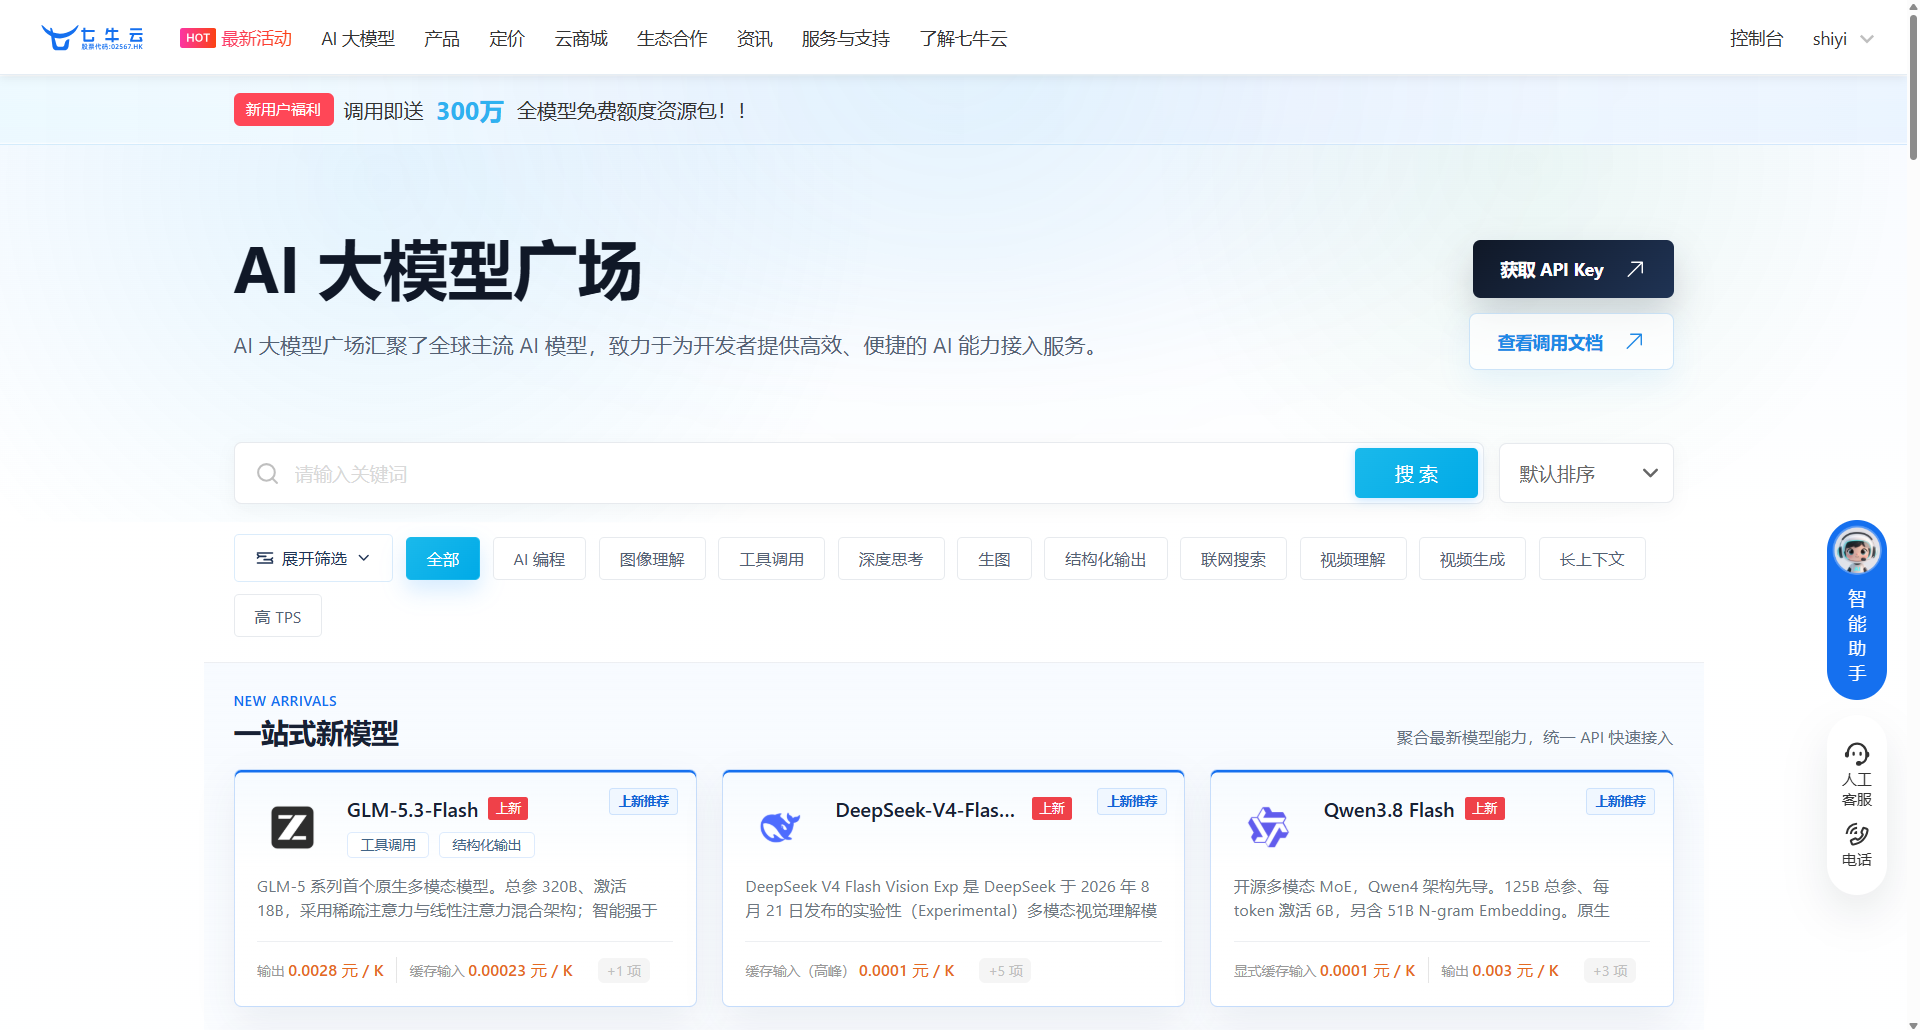Click 上新推荐 badge on Qwen3.8 Flash card
Screen dimensions: 1920x1030
(x=1620, y=801)
